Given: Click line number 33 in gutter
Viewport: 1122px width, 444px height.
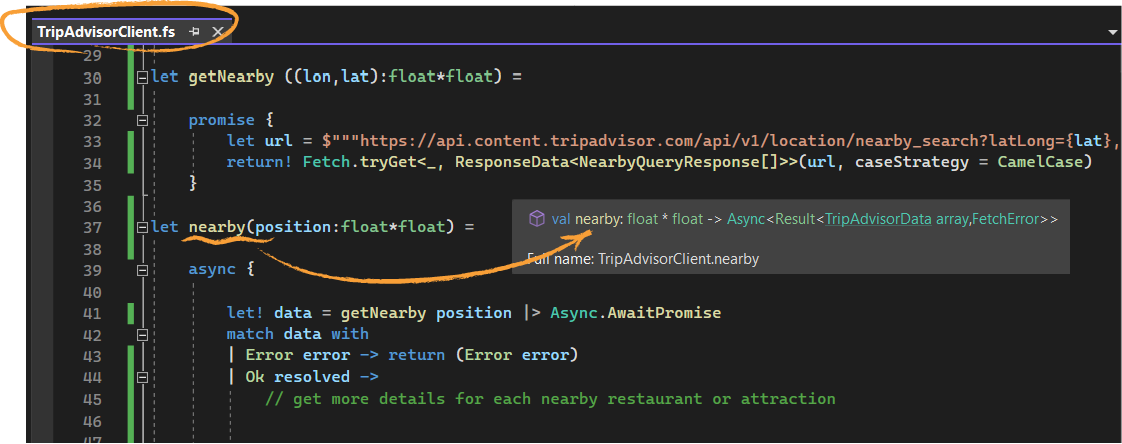Looking at the screenshot, I should 92,141.
